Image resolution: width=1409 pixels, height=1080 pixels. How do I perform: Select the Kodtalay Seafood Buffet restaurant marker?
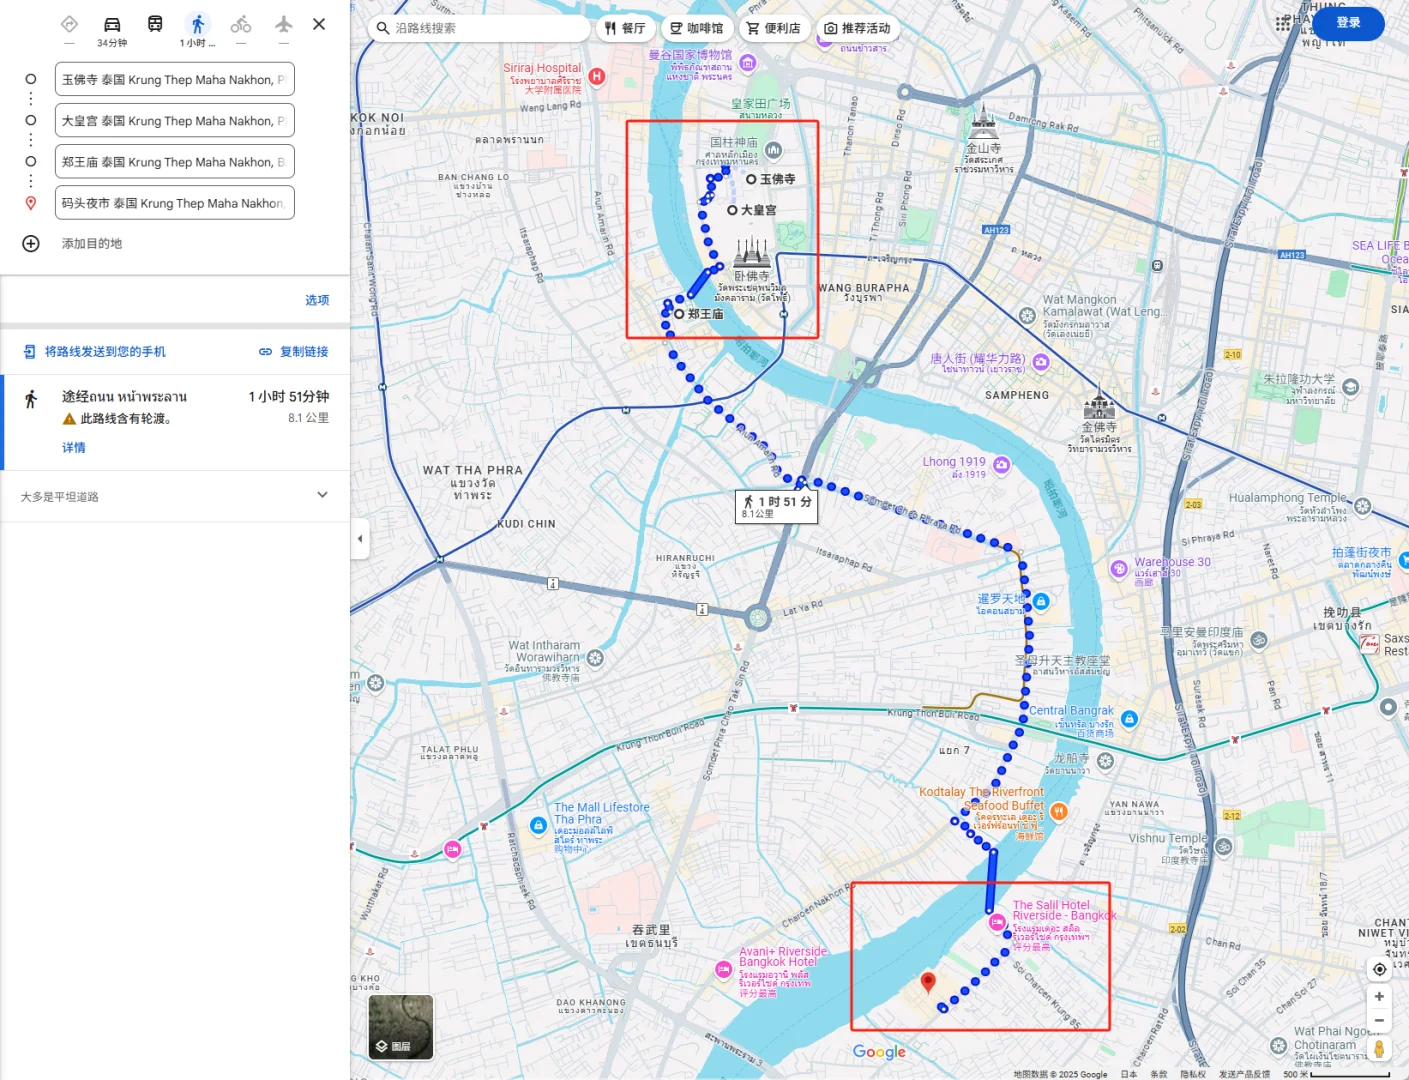[x=1059, y=811]
